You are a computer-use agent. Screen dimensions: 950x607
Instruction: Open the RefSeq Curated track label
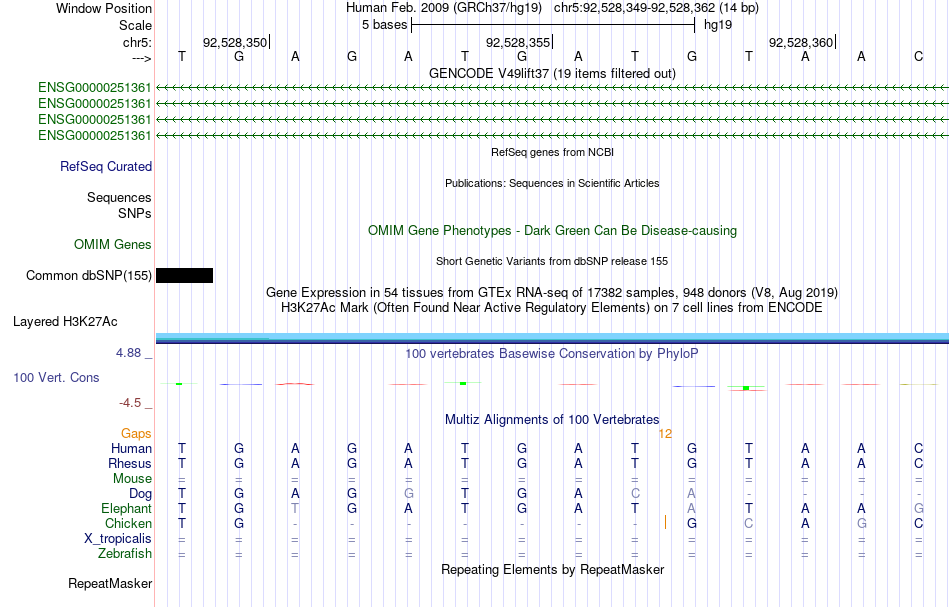(106, 167)
